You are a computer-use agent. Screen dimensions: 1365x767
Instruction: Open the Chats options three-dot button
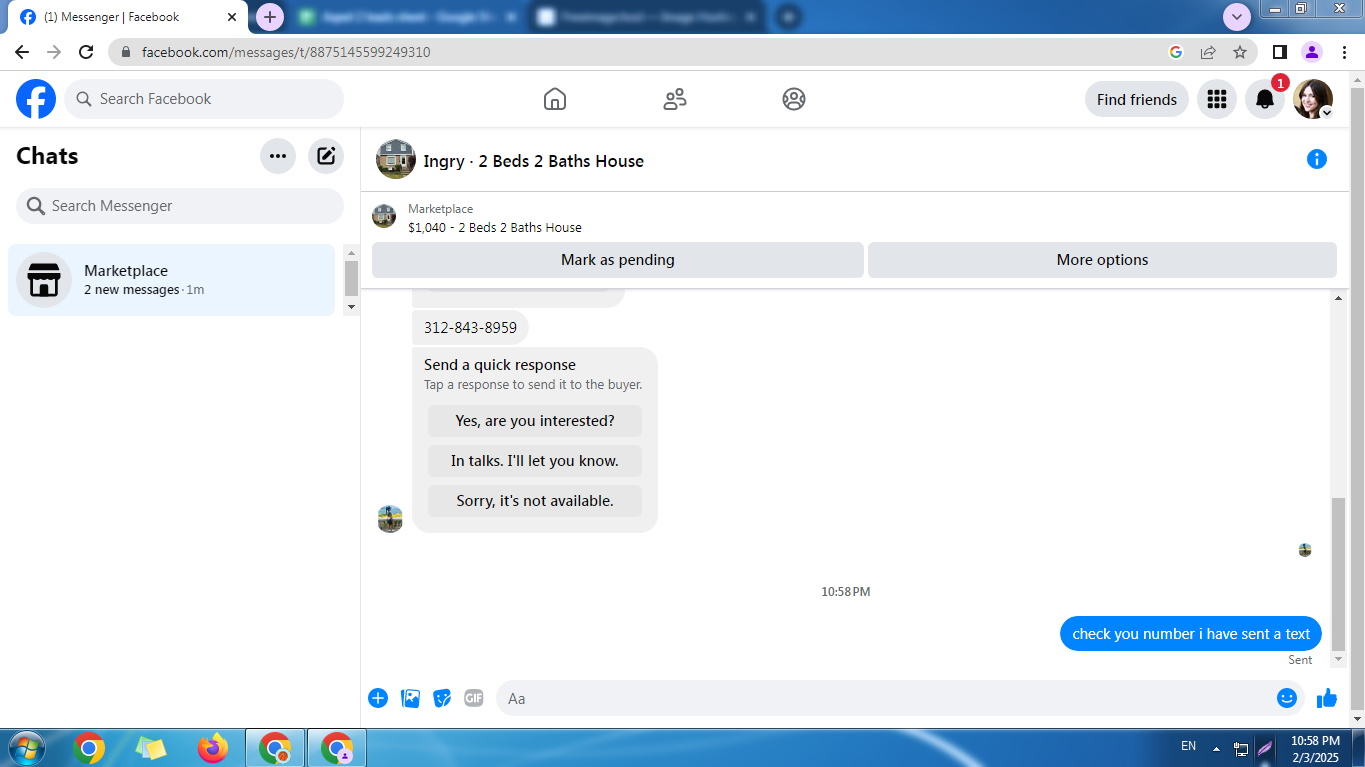[x=278, y=156]
